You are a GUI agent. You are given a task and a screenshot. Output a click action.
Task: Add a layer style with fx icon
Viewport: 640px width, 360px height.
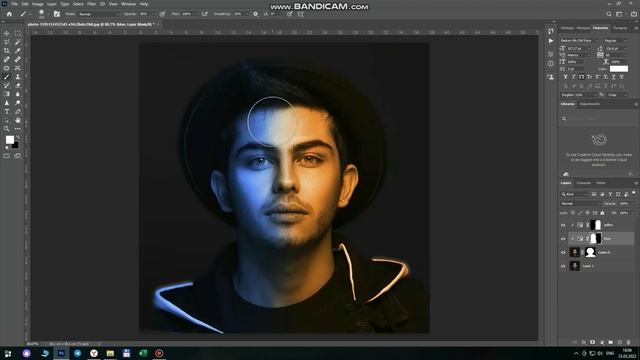(x=584, y=342)
